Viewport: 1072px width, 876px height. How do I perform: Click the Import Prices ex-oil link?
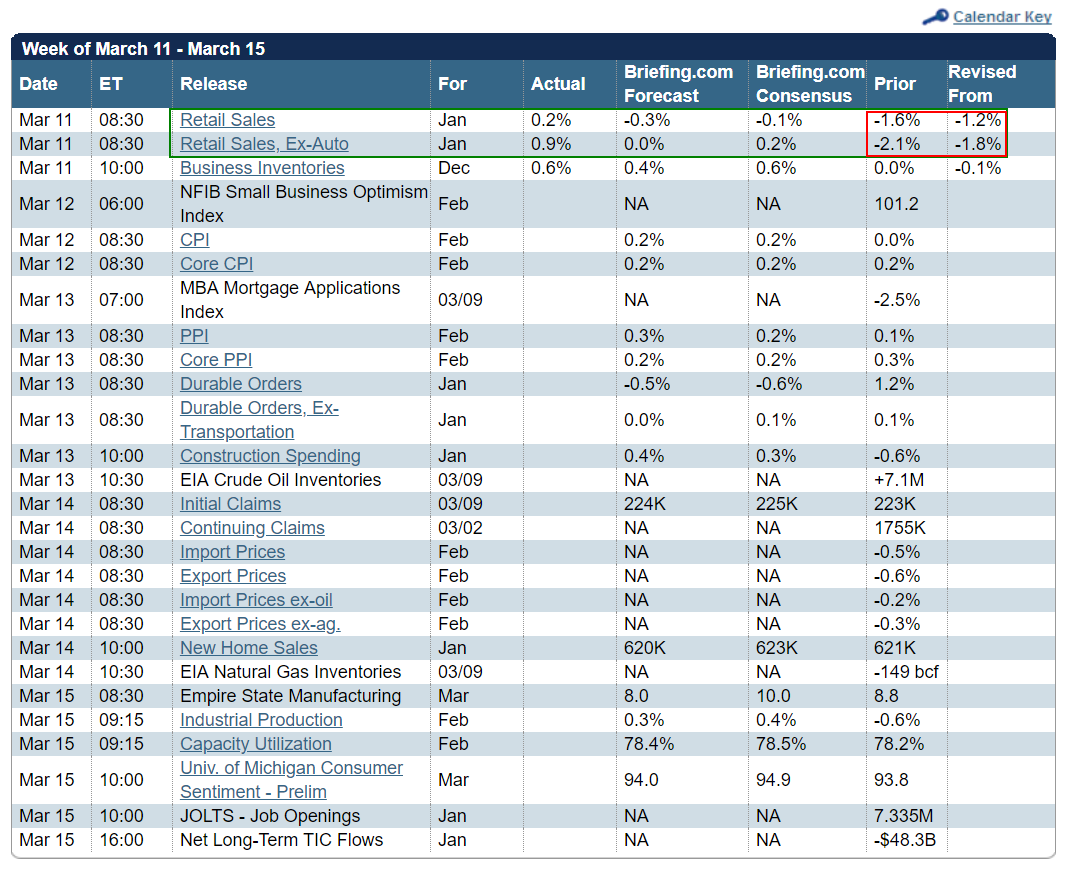tap(256, 600)
